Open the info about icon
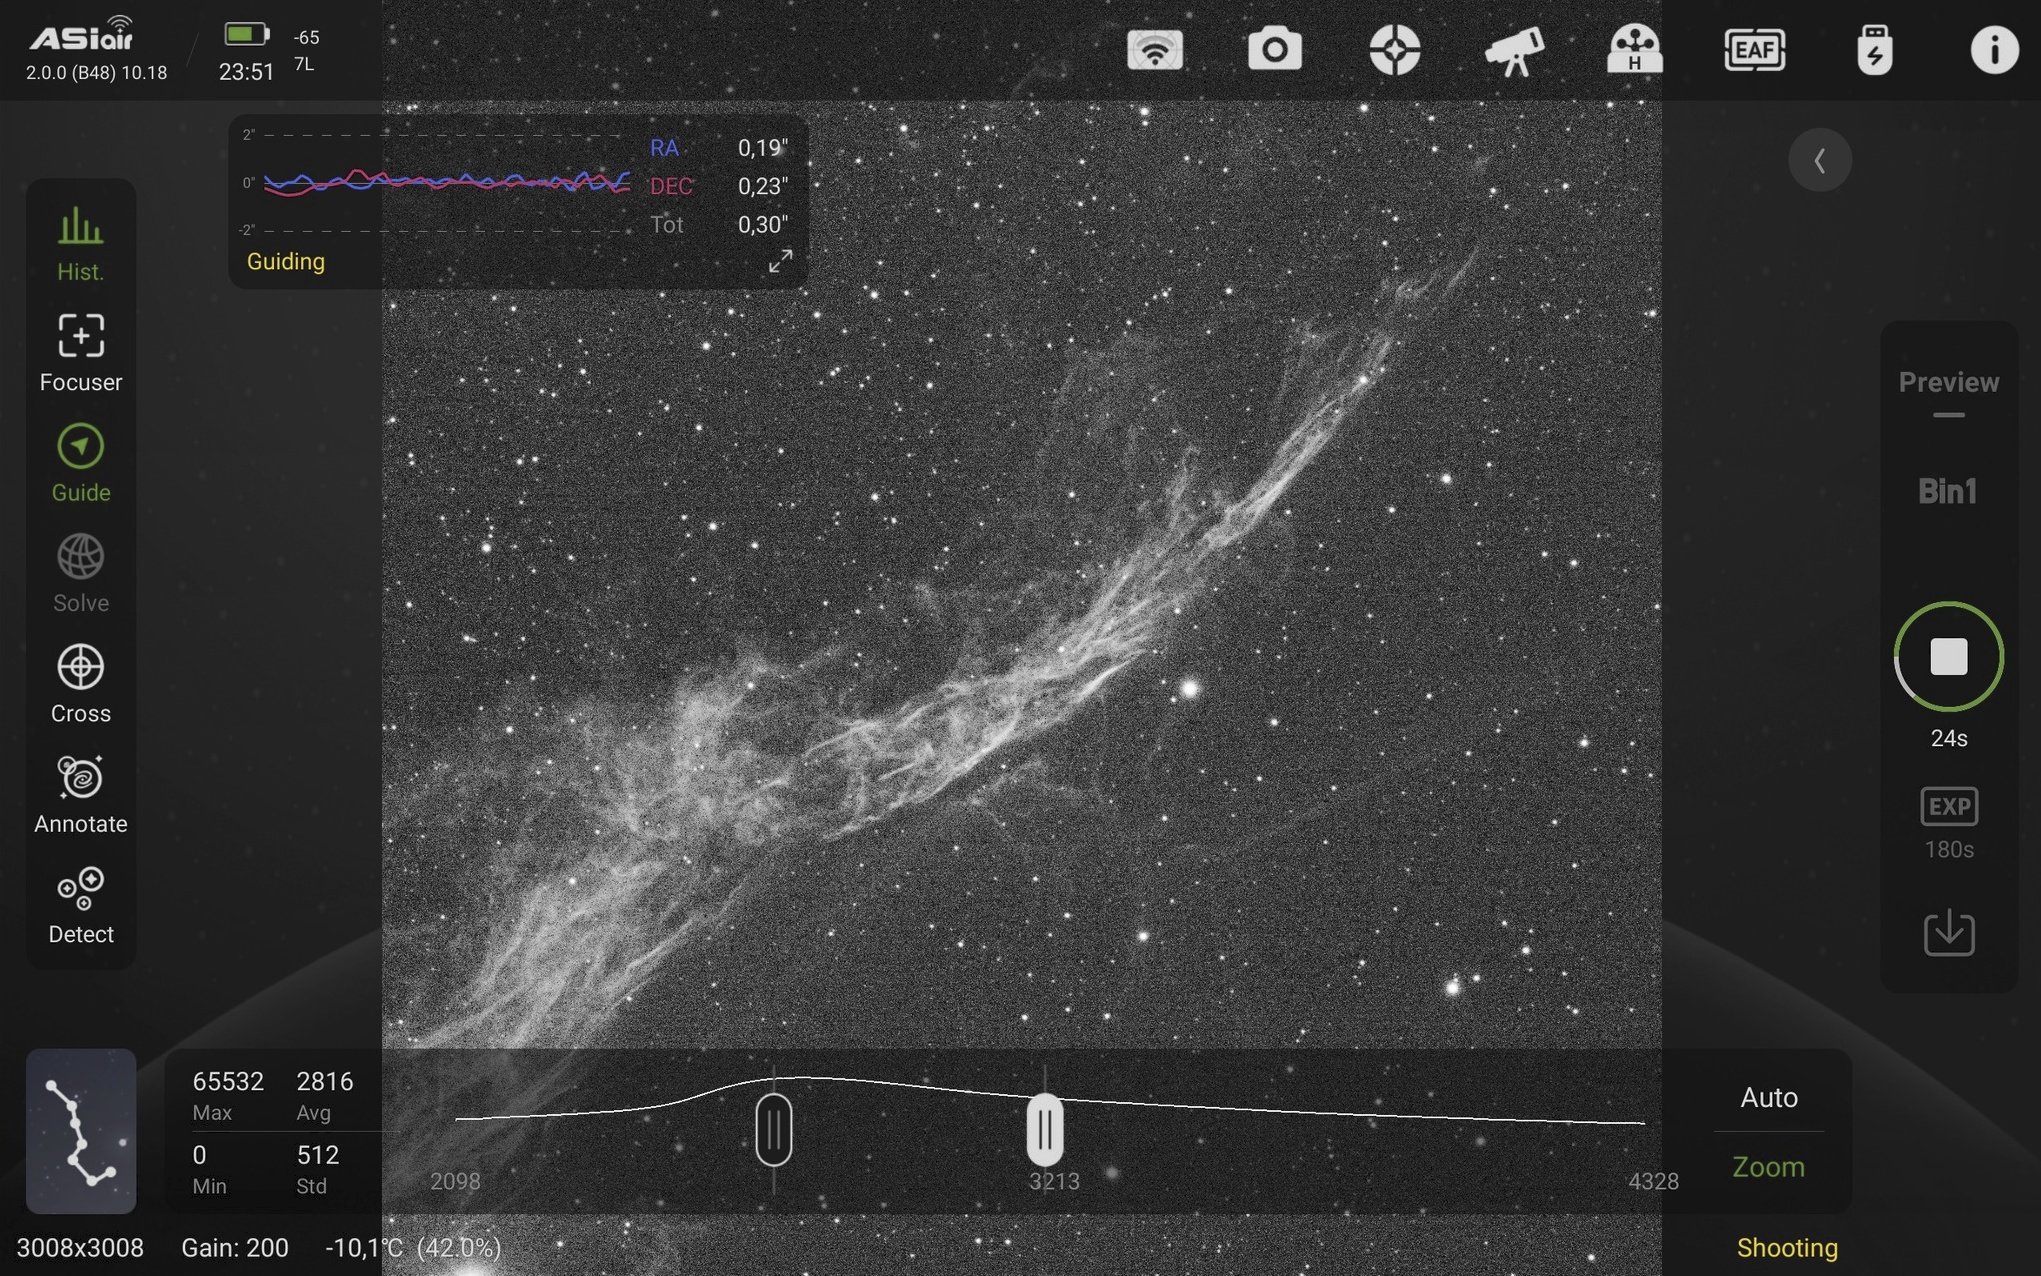This screenshot has width=2041, height=1276. click(1993, 49)
